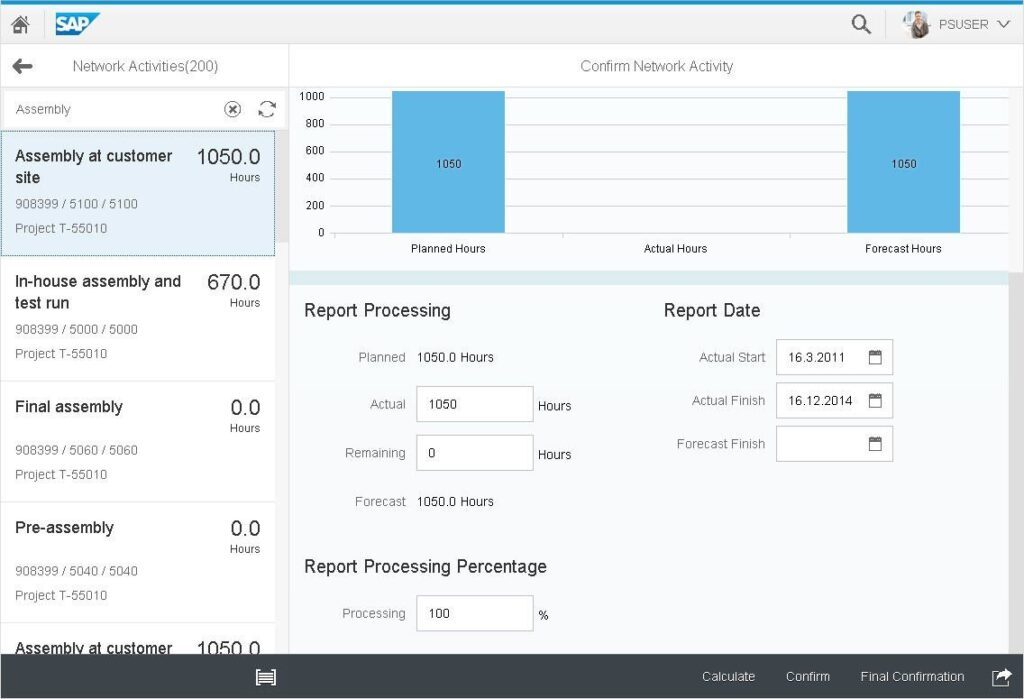Click the Planned Hours chart bar
1024x699 pixels.
point(448,163)
